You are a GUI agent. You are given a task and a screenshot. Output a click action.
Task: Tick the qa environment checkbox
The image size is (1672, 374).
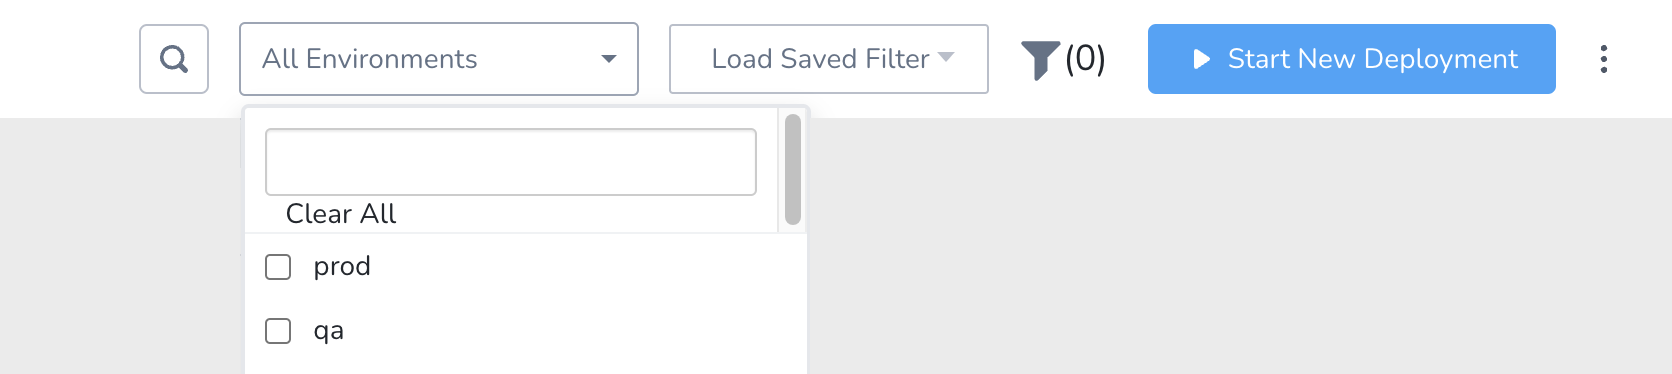pos(278,331)
